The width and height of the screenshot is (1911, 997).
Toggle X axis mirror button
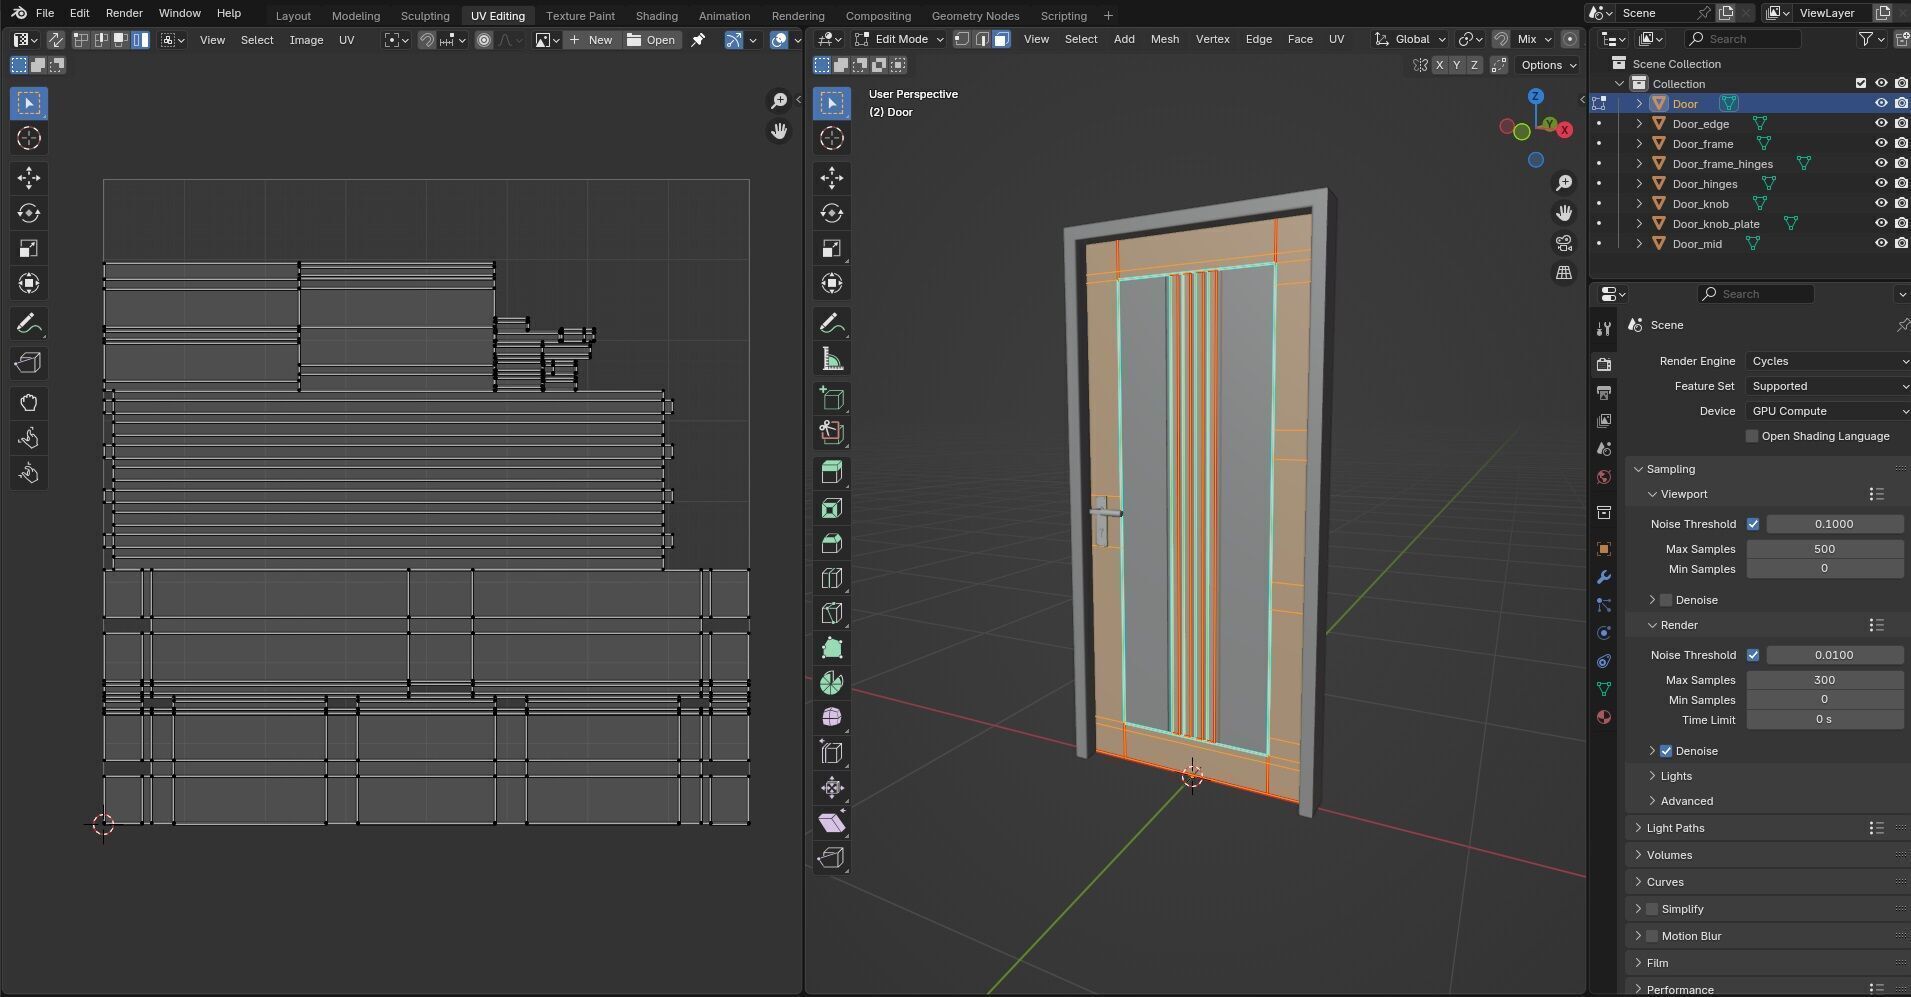click(1439, 65)
